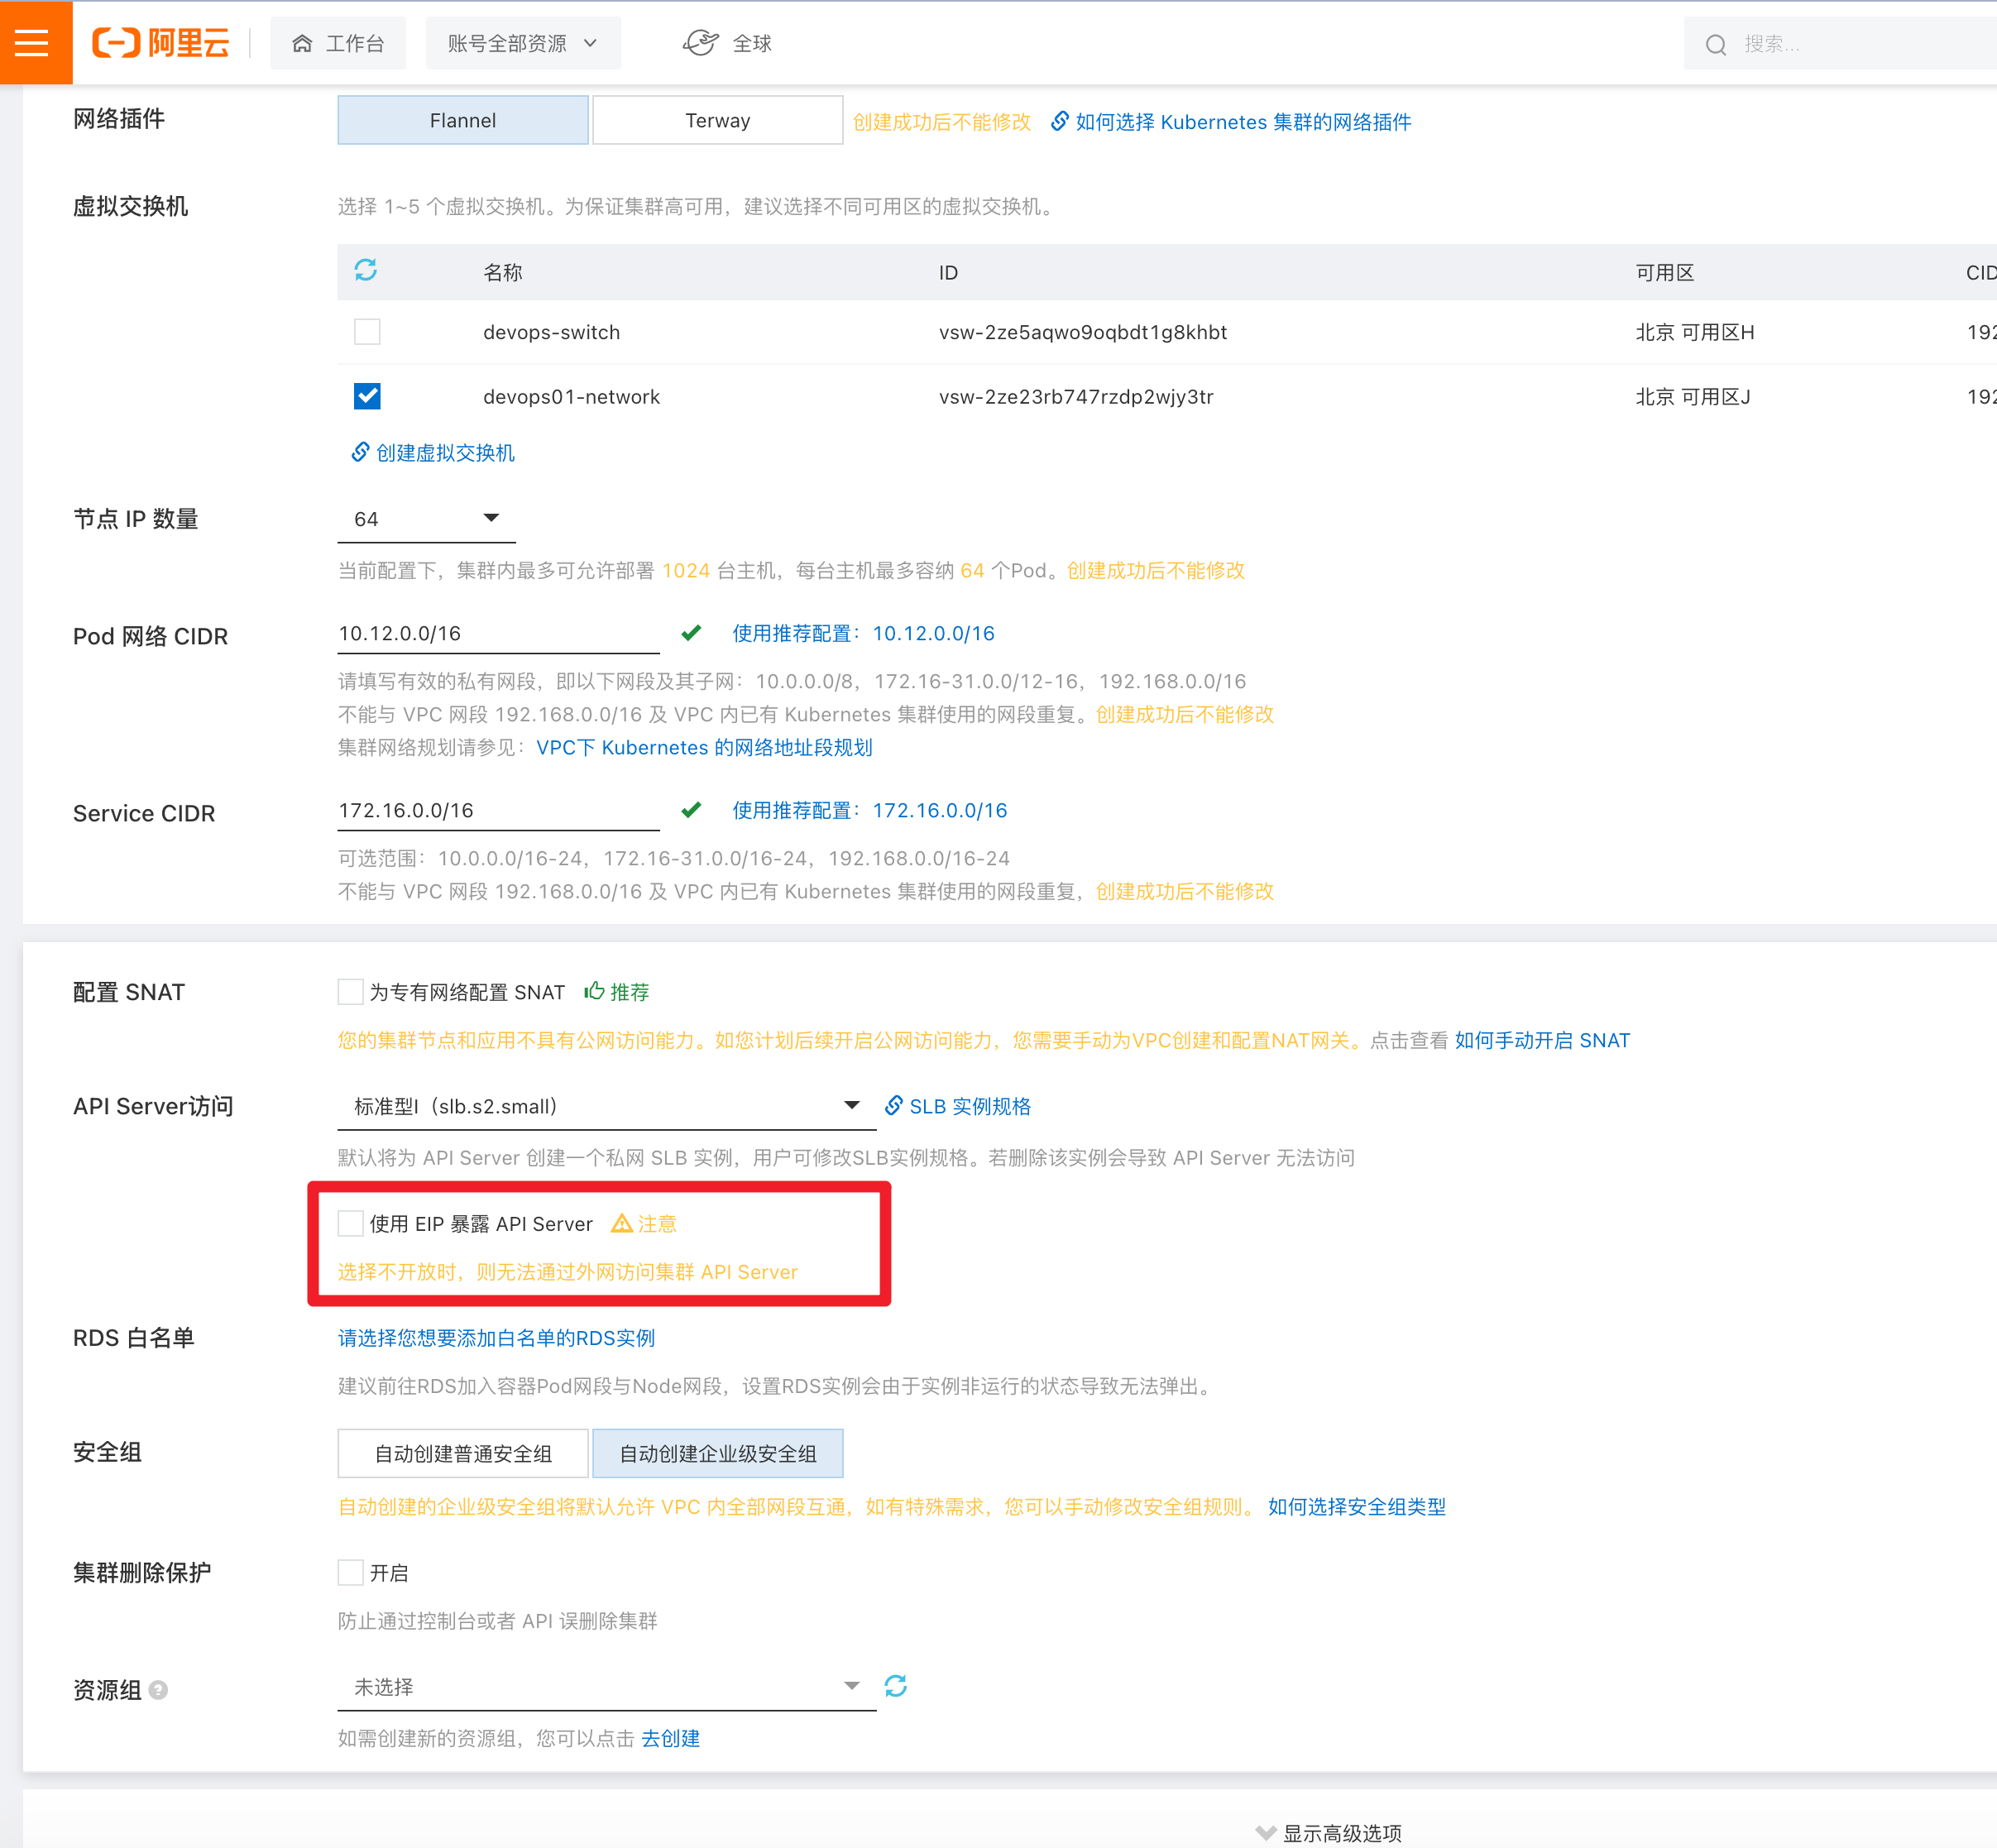Open the orange hamburger menu icon
Image resolution: width=1997 pixels, height=1848 pixels.
(32, 43)
